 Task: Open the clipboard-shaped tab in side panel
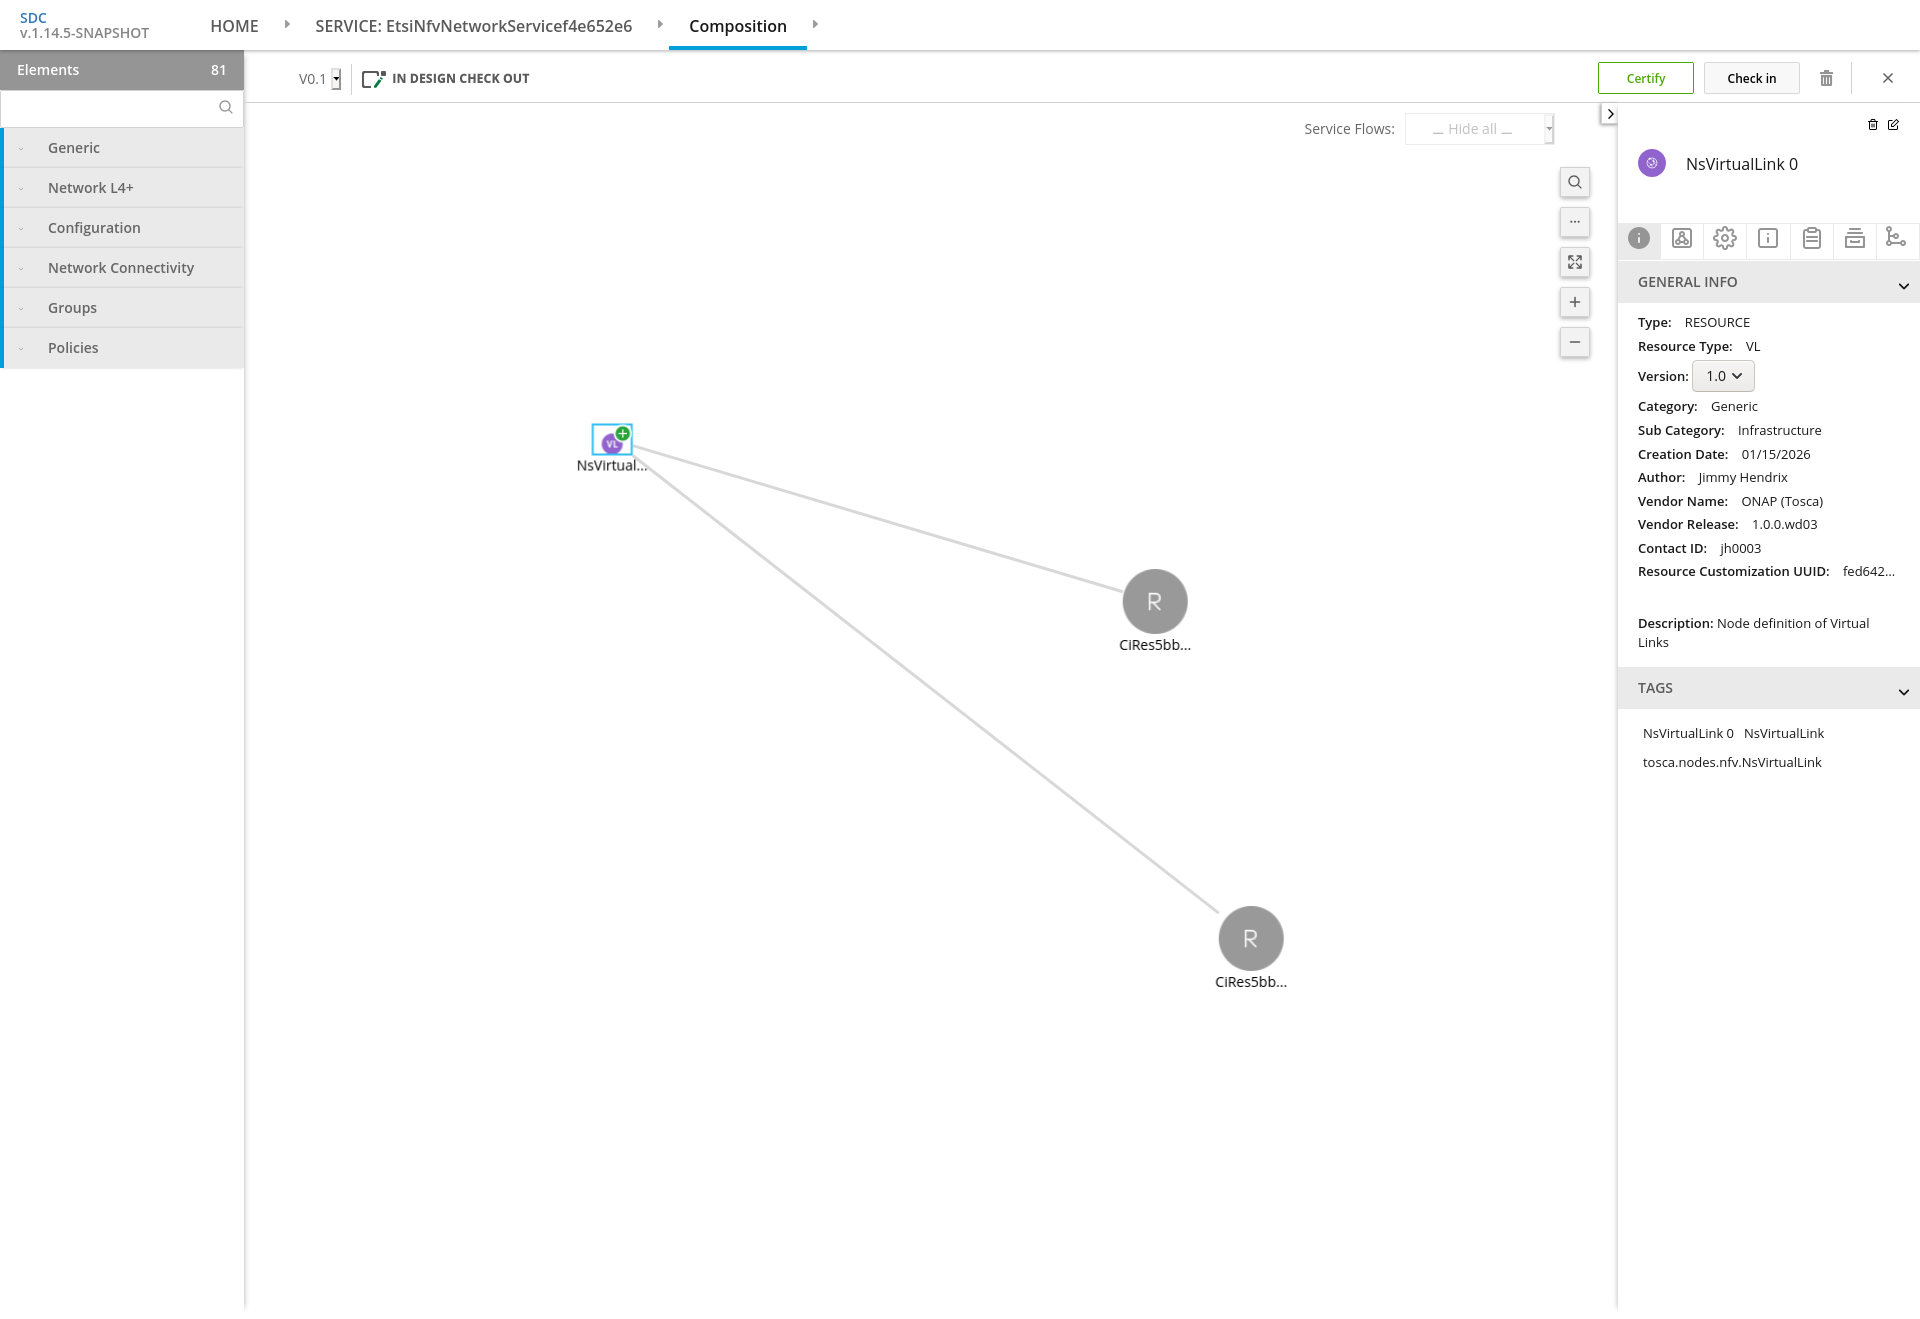pyautogui.click(x=1811, y=238)
